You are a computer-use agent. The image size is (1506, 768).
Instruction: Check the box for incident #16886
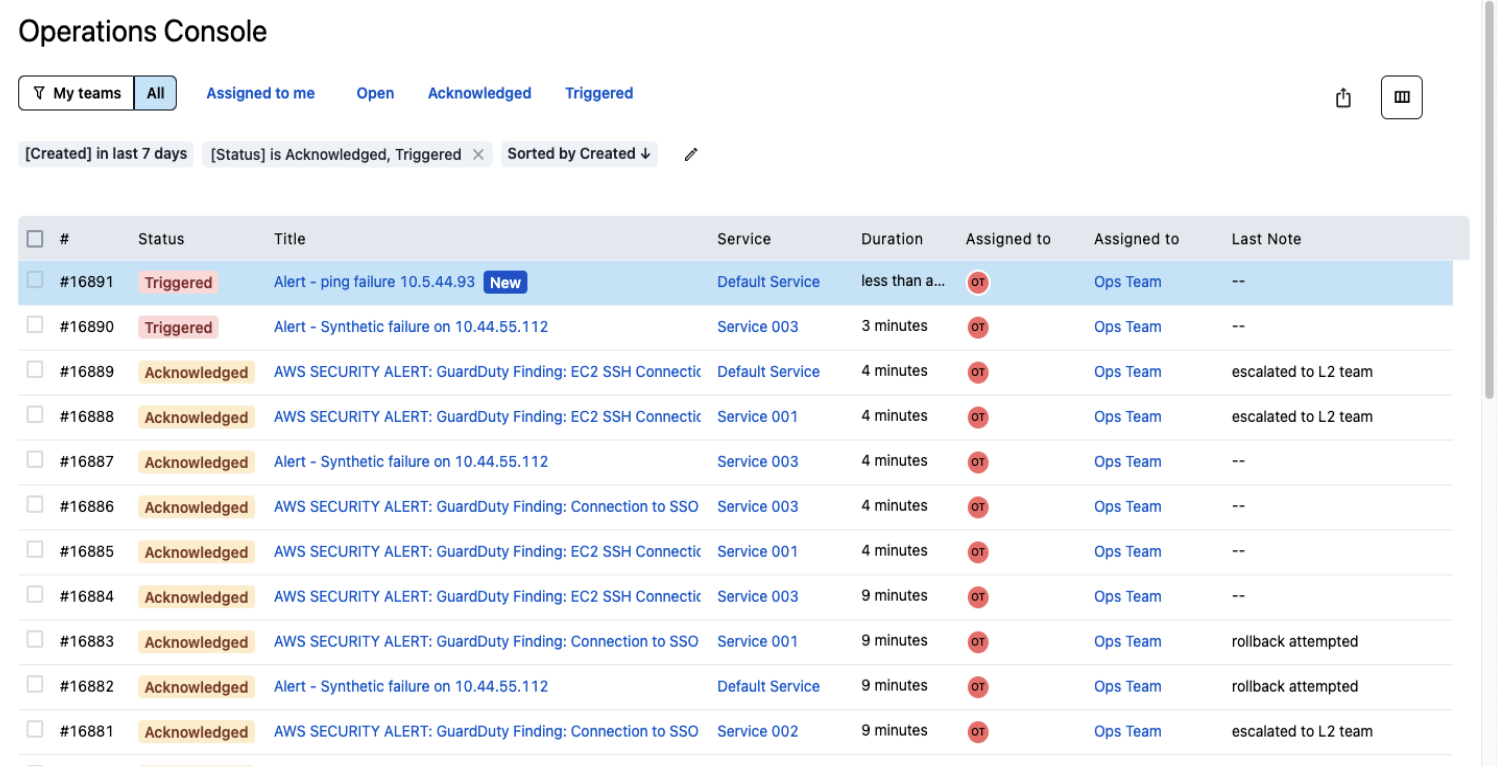[x=35, y=505]
